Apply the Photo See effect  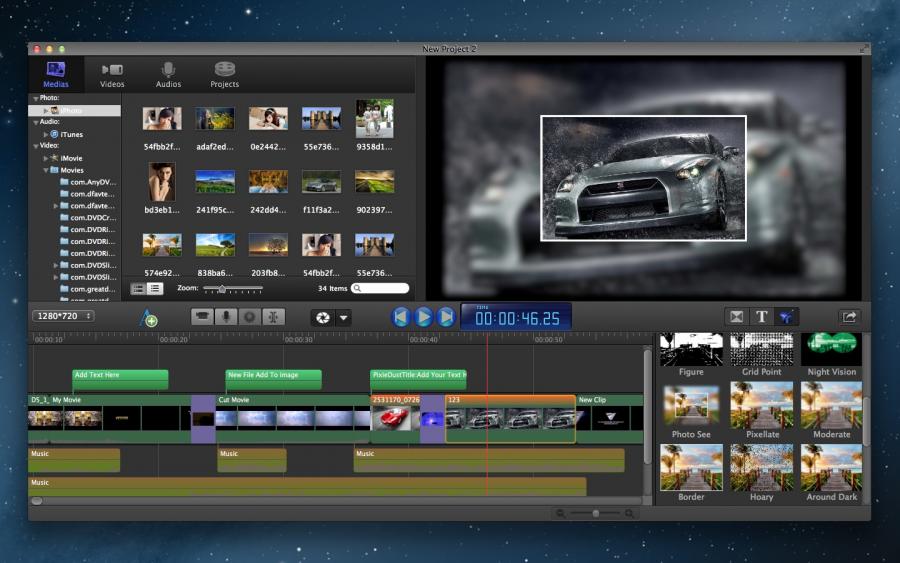[691, 407]
